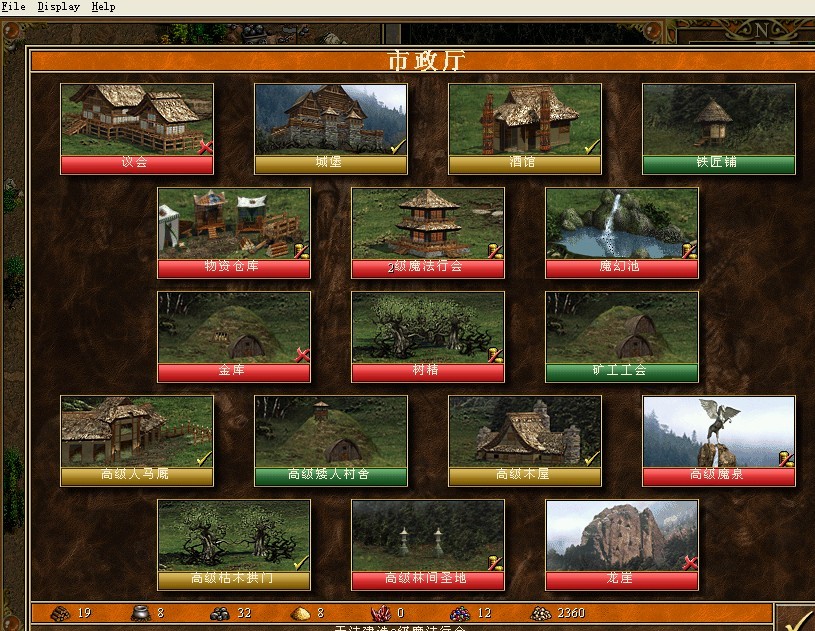Select the 树精 building picture
This screenshot has width=815, height=631.
[x=428, y=328]
